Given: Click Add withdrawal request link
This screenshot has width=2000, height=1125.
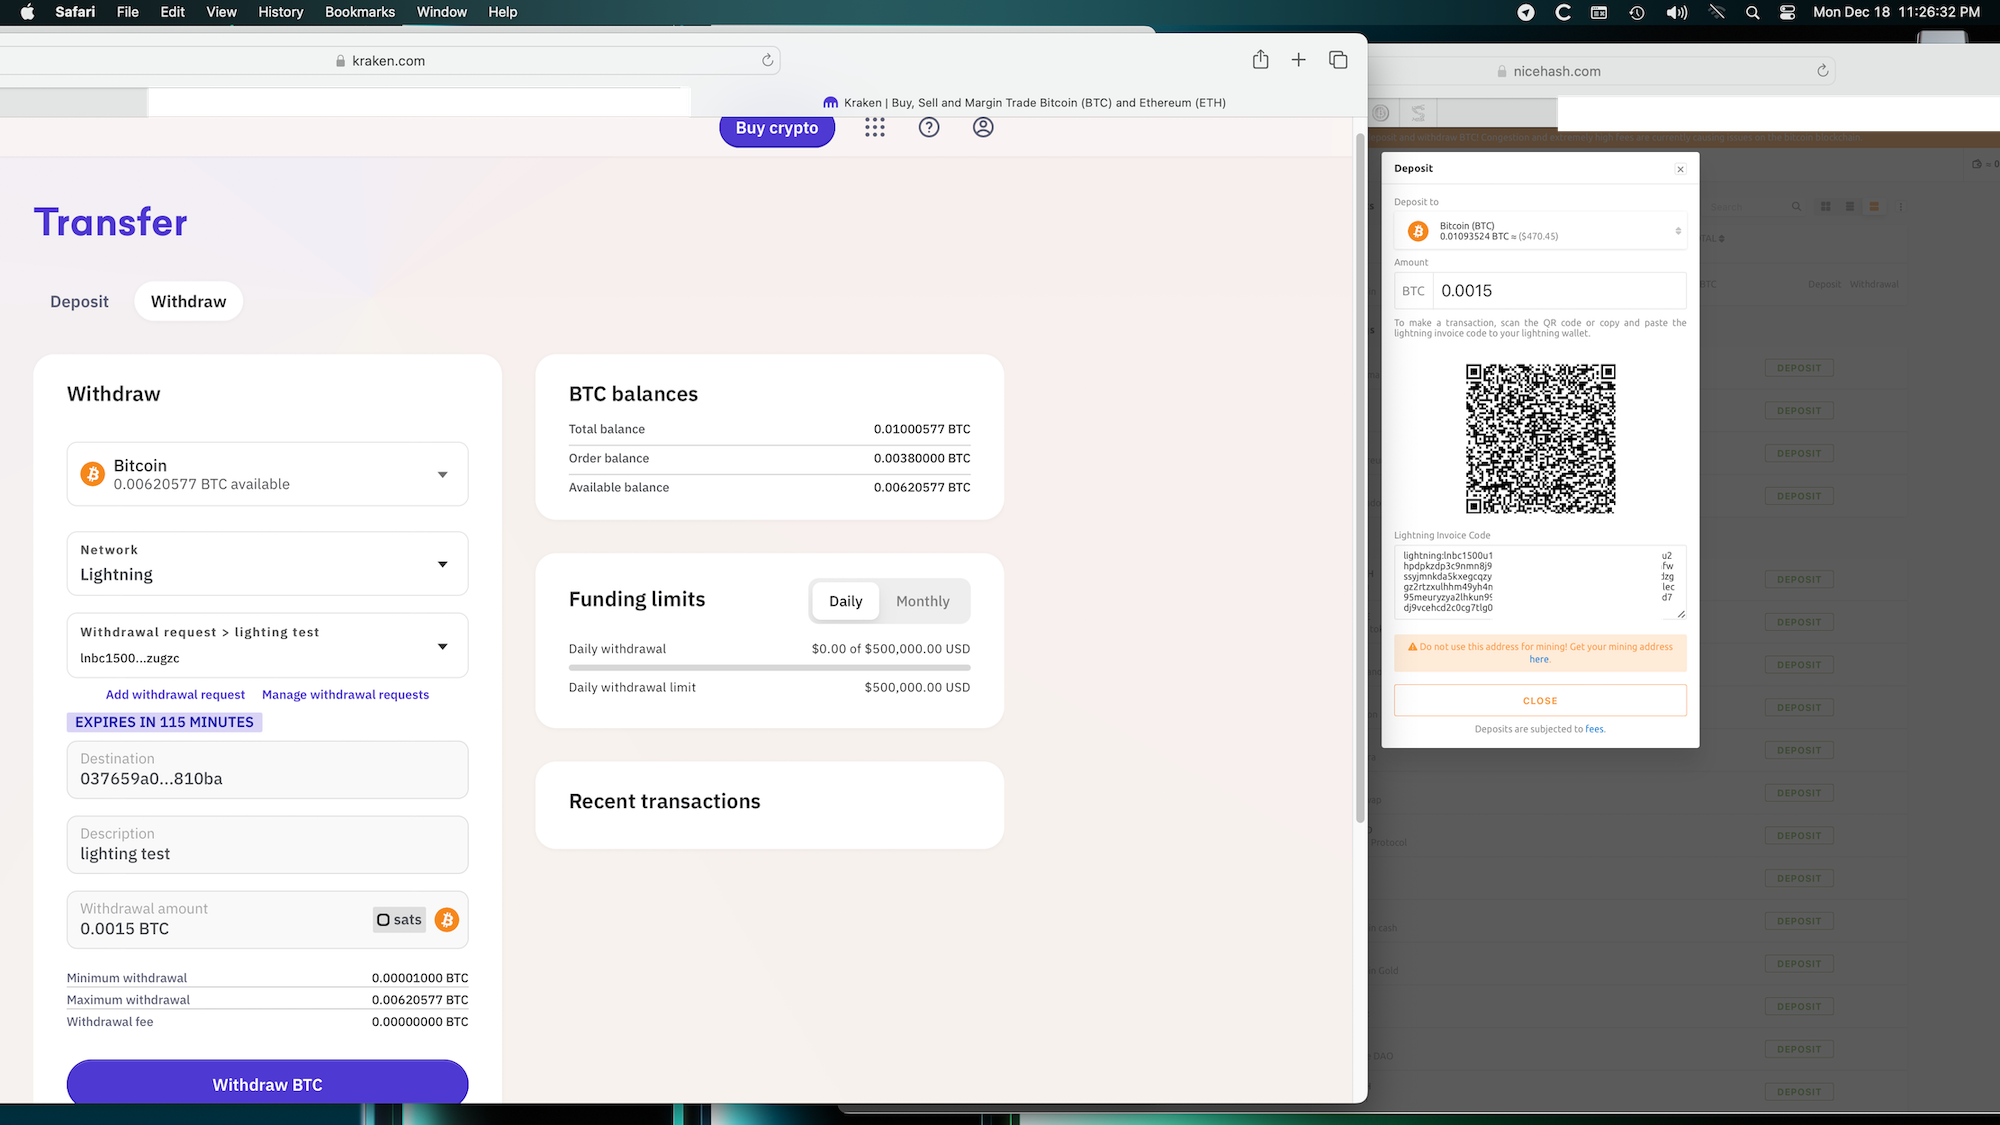Looking at the screenshot, I should 175,694.
